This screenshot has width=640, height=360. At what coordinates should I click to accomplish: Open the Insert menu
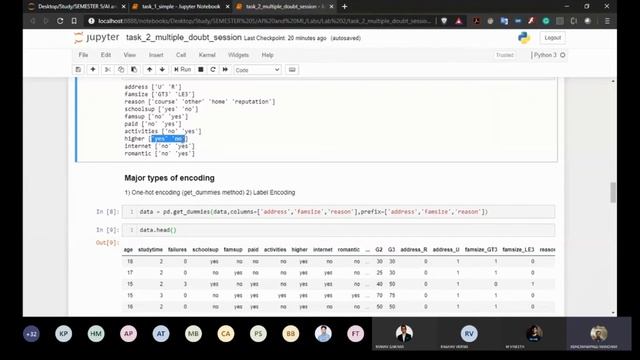pos(156,55)
